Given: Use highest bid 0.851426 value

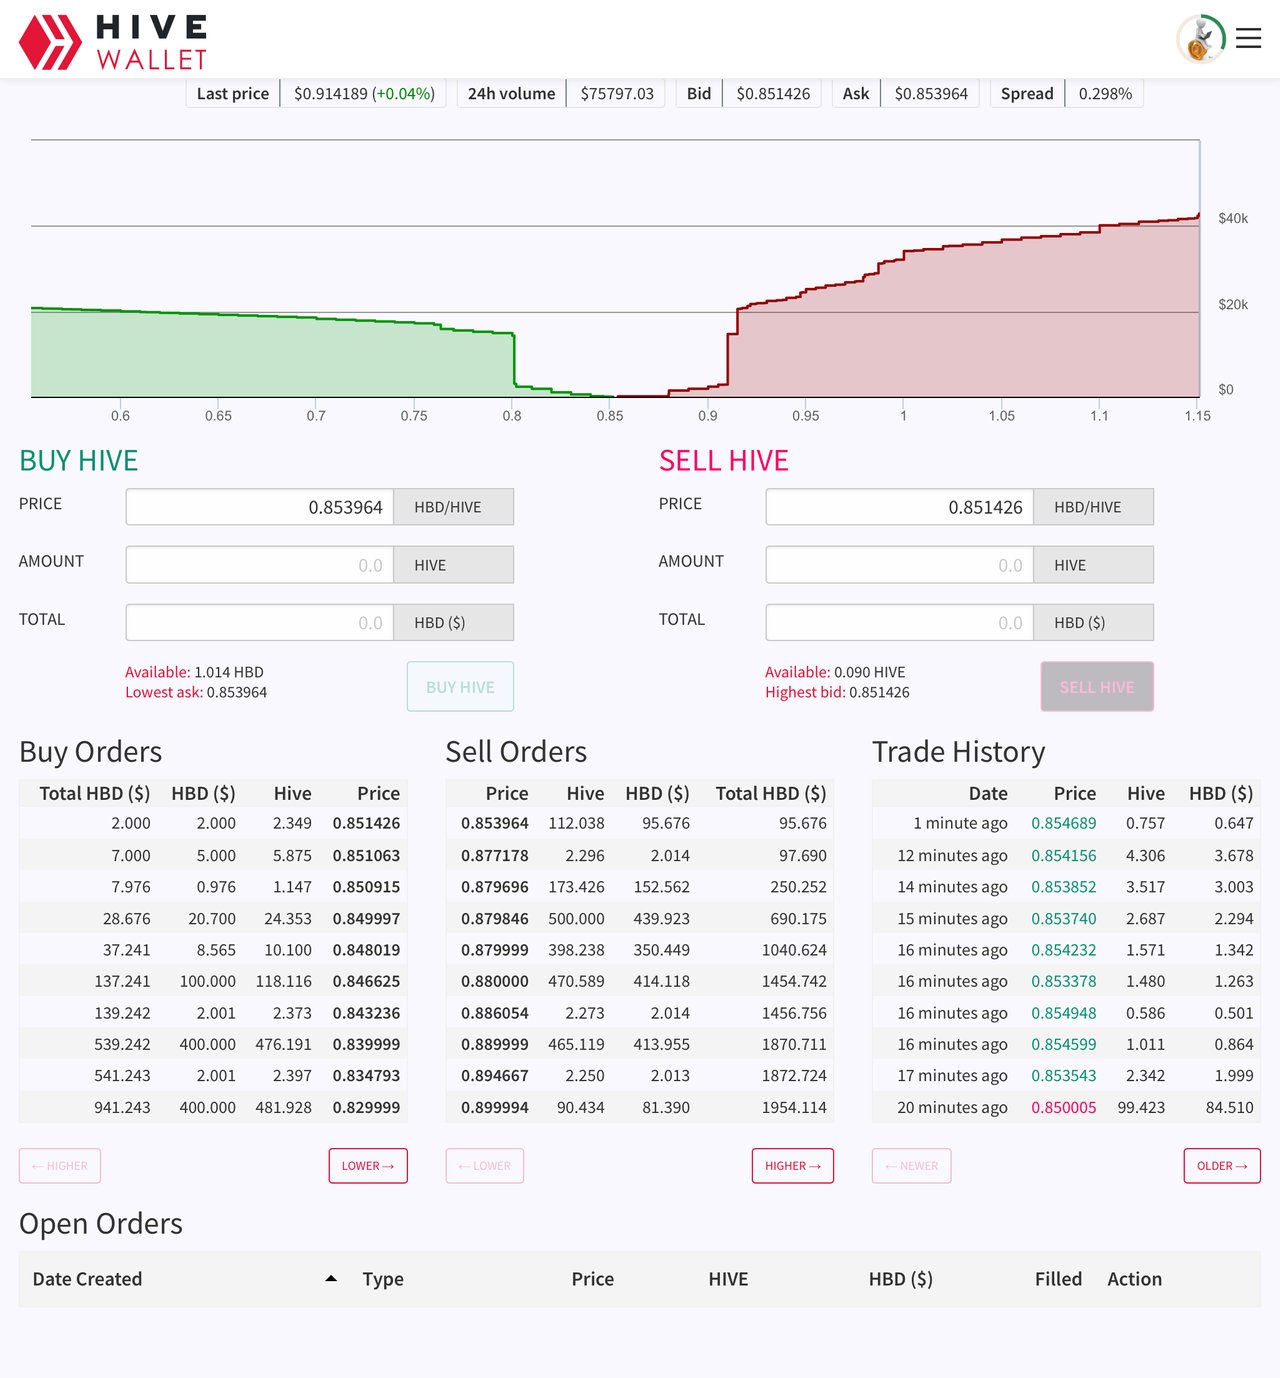Looking at the screenshot, I should click(837, 692).
